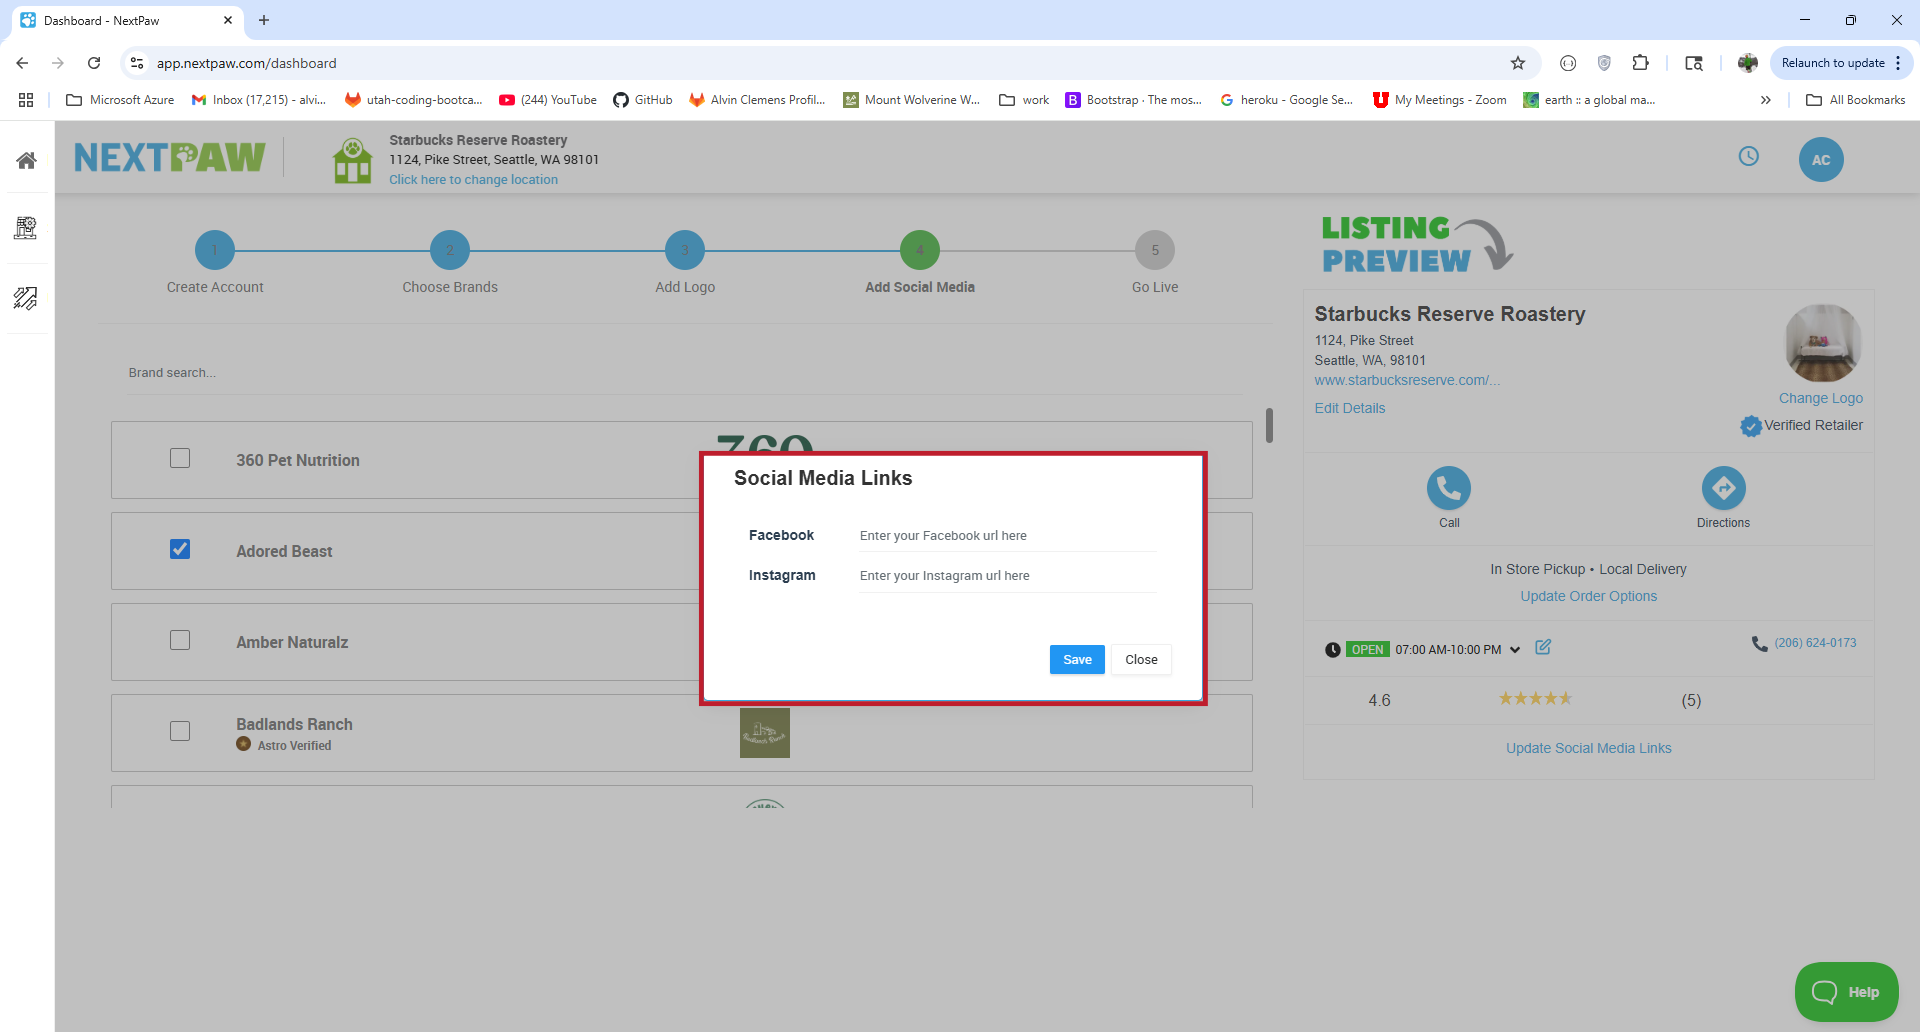Open the apps grid in bookmarks bar
The height and width of the screenshot is (1032, 1920).
point(26,100)
